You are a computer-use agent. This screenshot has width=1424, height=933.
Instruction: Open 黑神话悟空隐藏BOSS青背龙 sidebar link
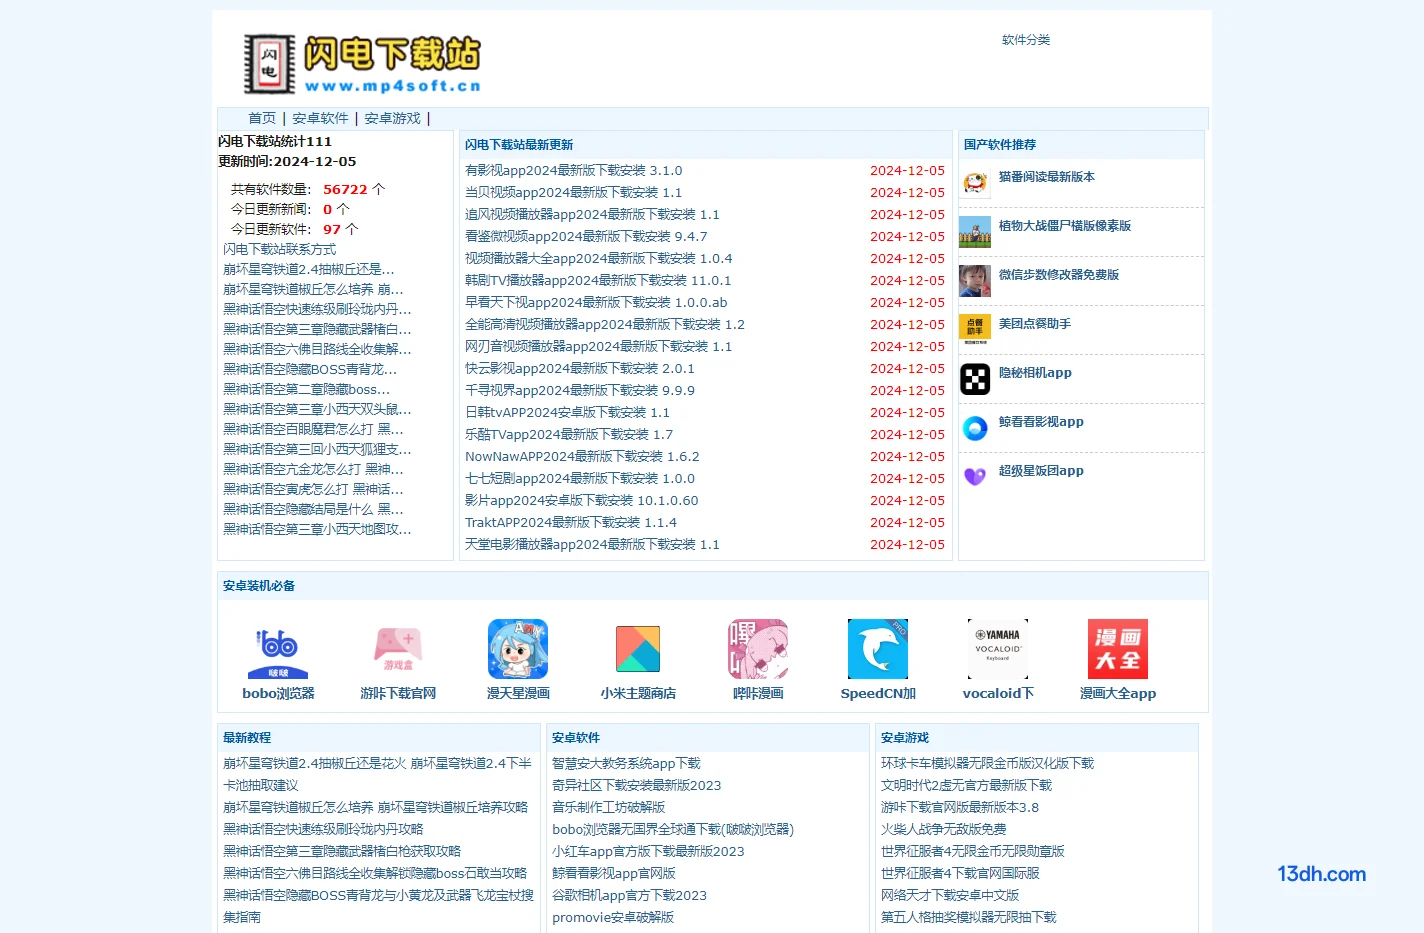(x=310, y=369)
